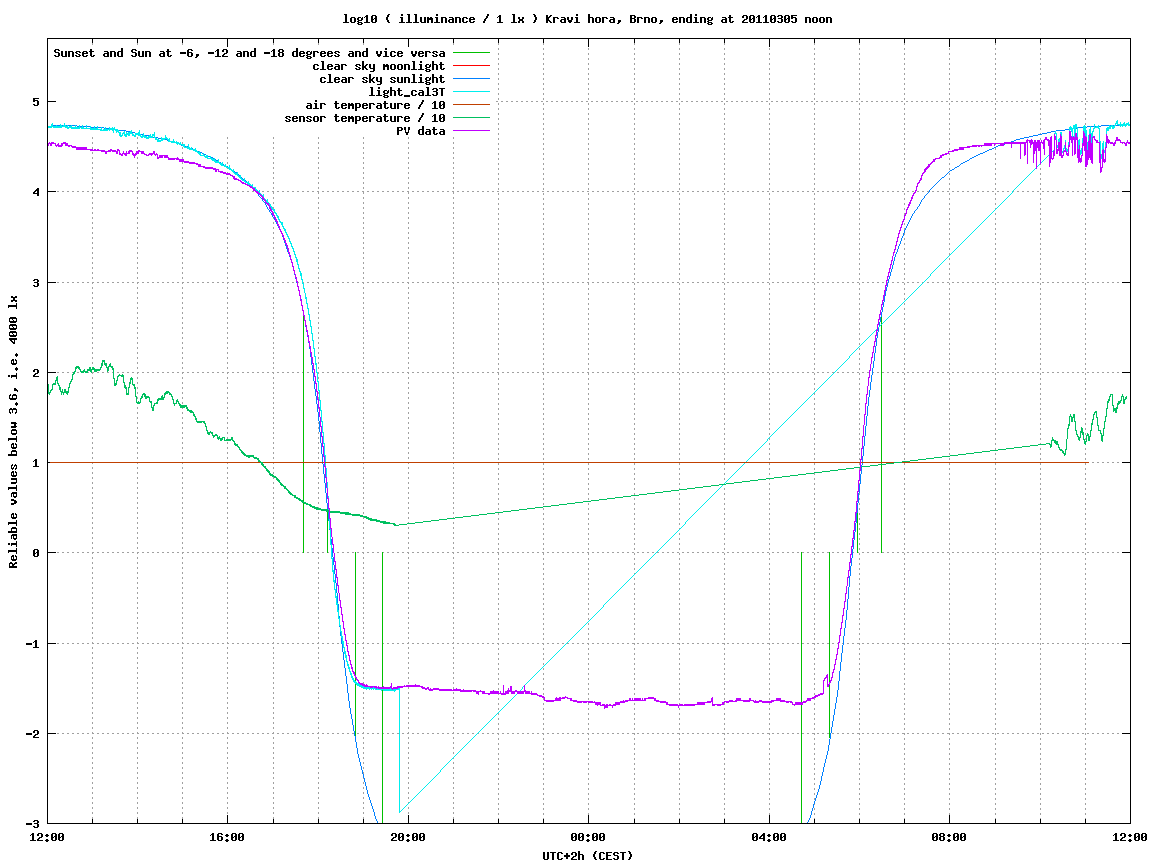
Task: Click the purple line sample next to PV data
Action: [471, 131]
